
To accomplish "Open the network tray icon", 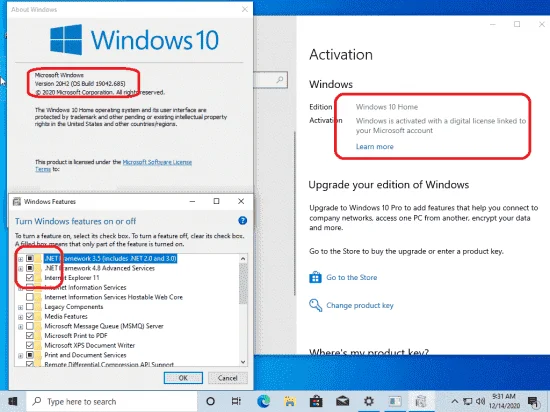I will [x=468, y=401].
